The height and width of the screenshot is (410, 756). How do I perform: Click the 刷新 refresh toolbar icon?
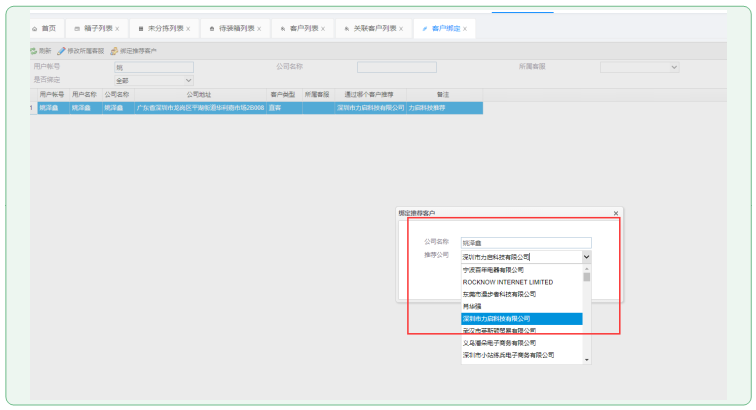pyautogui.click(x=33, y=50)
